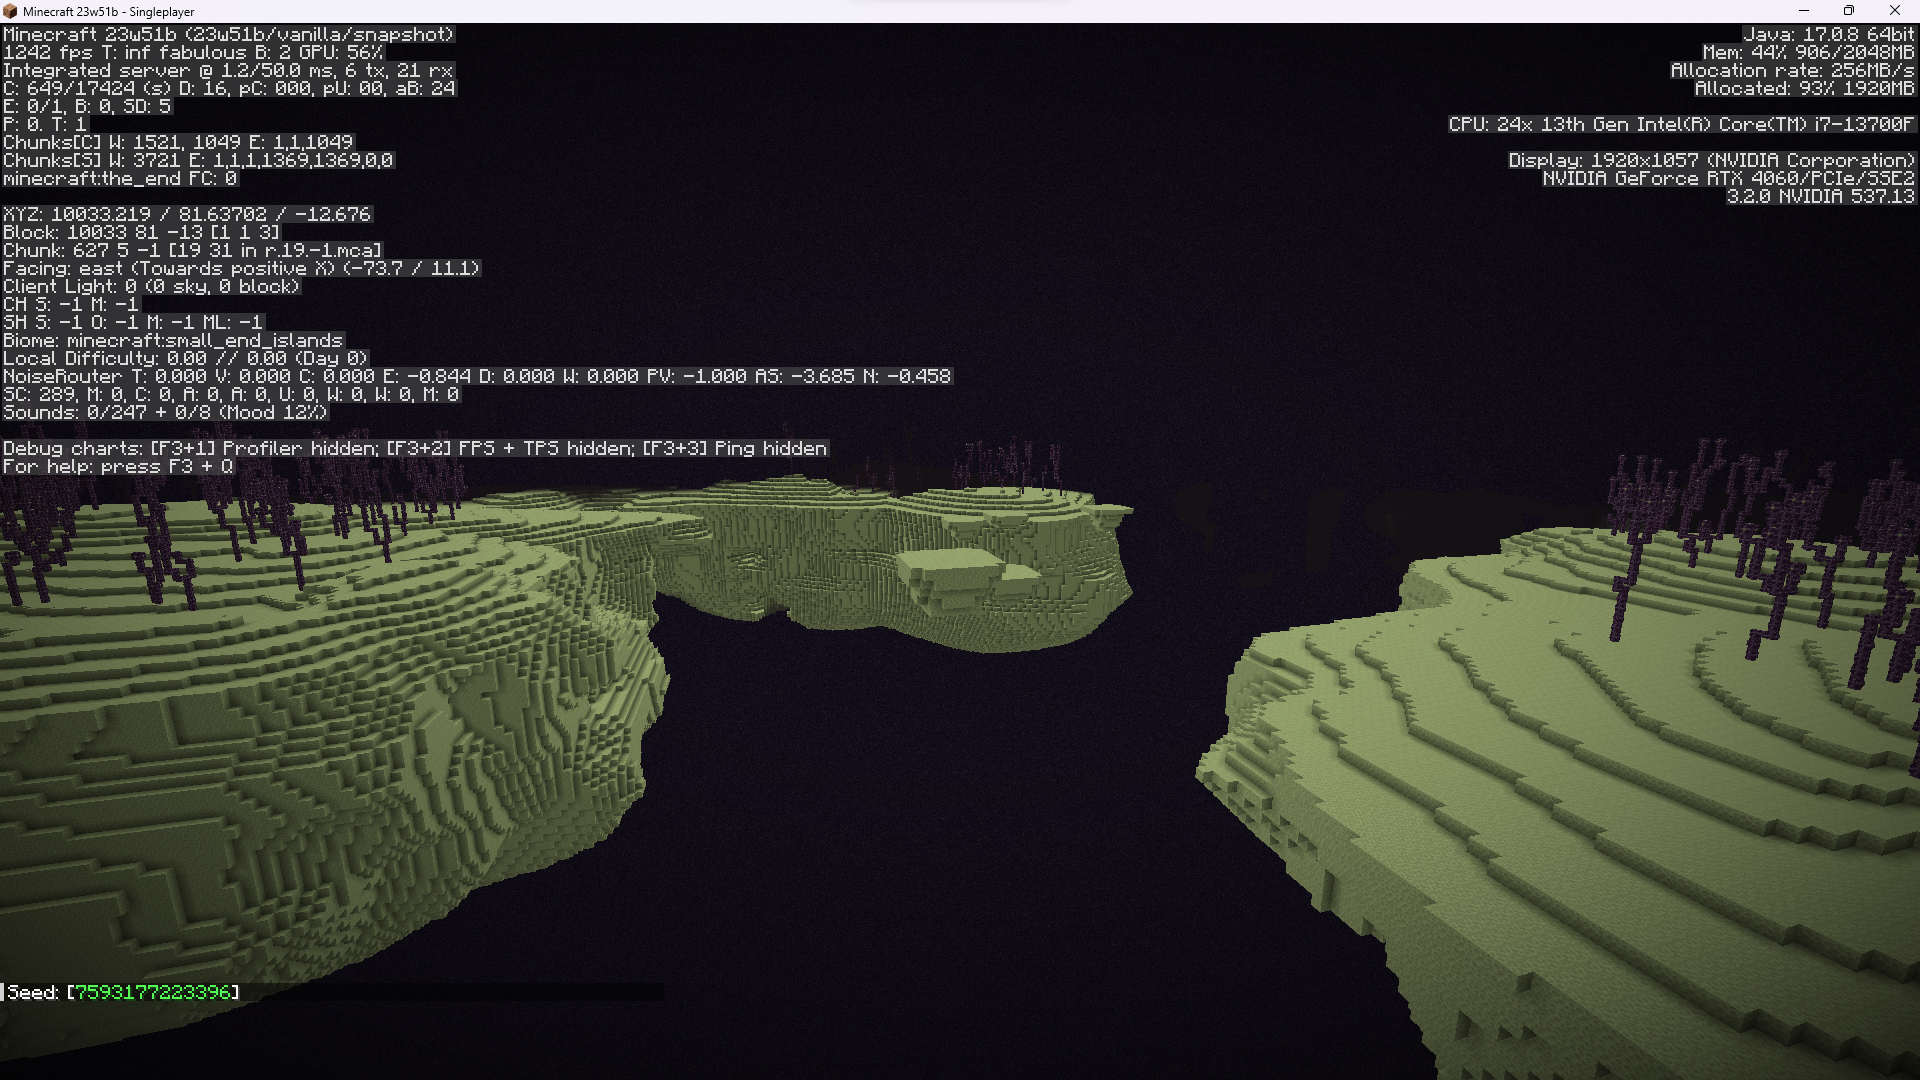Click the chat input field at bottom
The image size is (1920, 1080).
450,992
